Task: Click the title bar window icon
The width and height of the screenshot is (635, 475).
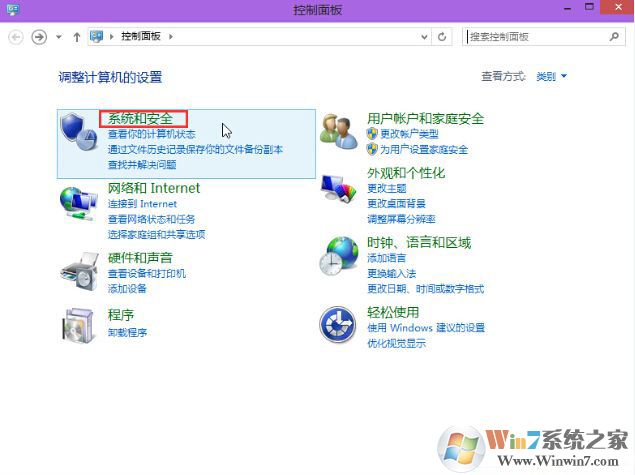Action: click(12, 9)
